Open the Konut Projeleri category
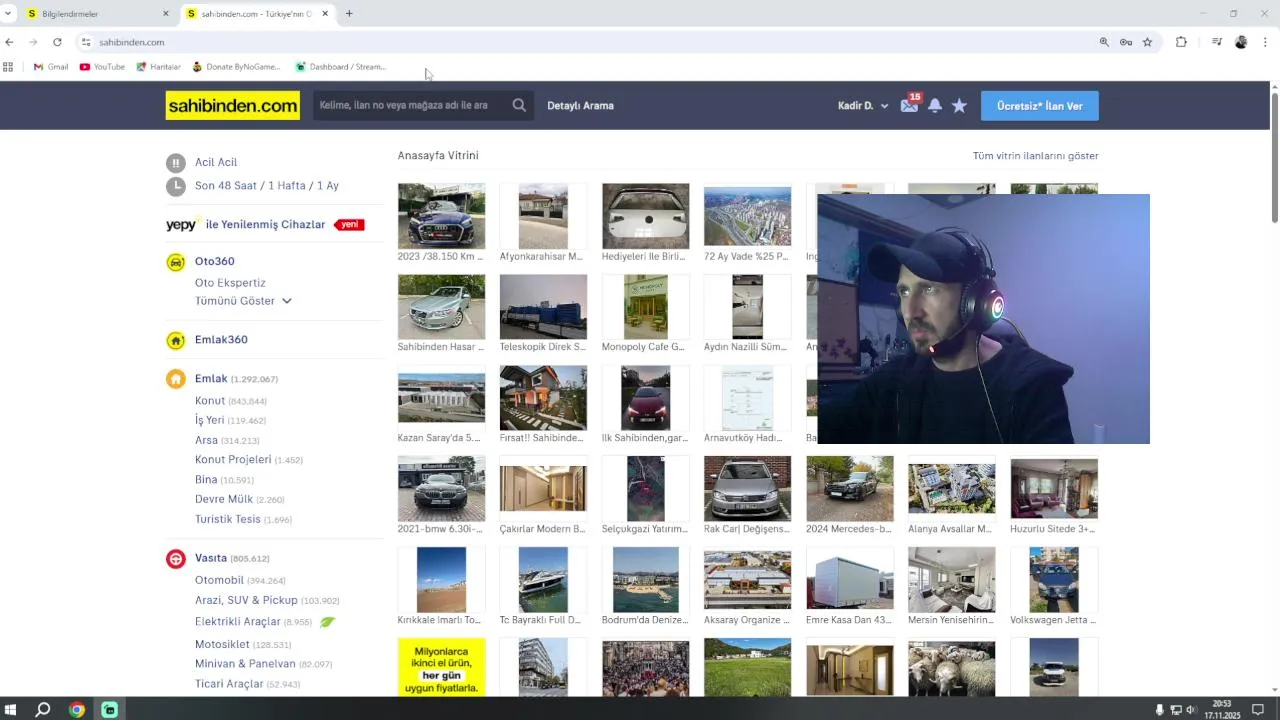Viewport: 1280px width, 720px height. click(x=233, y=460)
